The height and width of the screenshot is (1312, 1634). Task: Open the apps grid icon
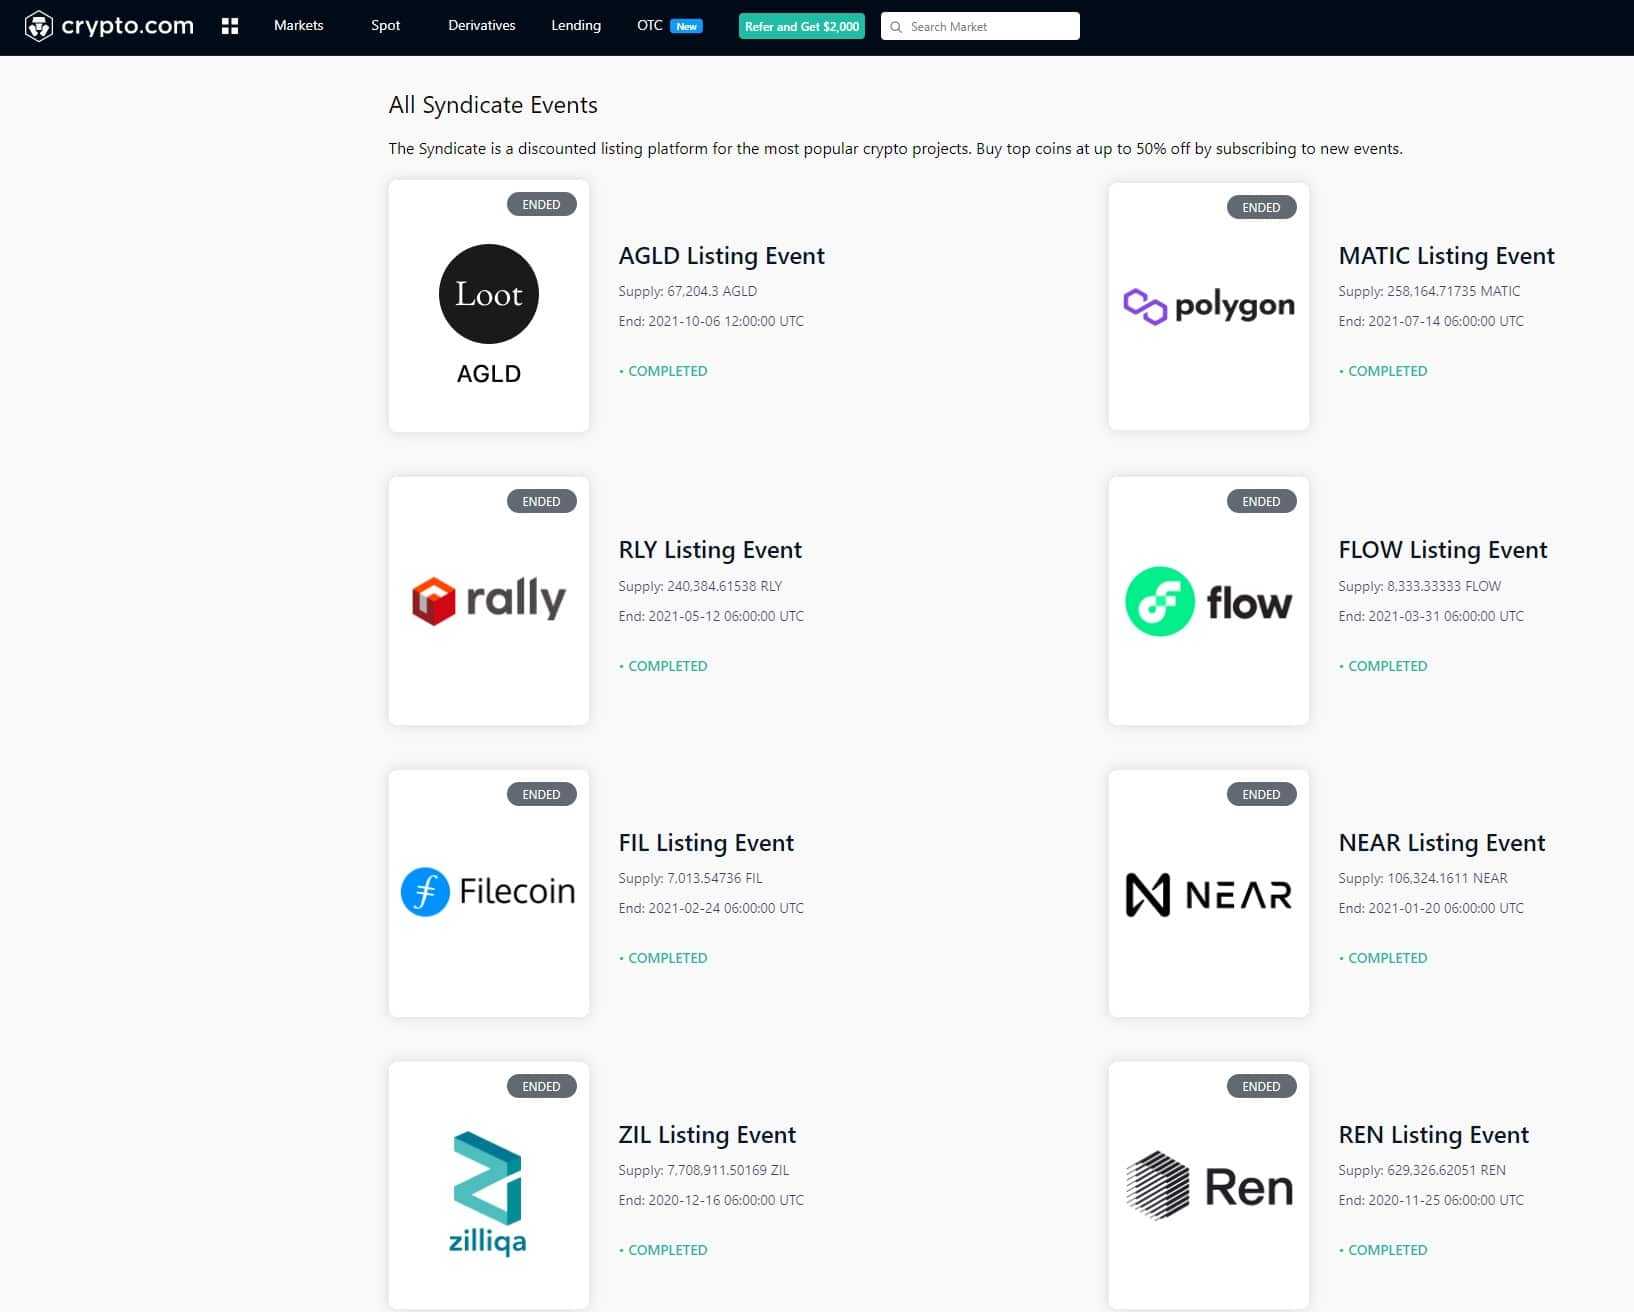(x=230, y=26)
